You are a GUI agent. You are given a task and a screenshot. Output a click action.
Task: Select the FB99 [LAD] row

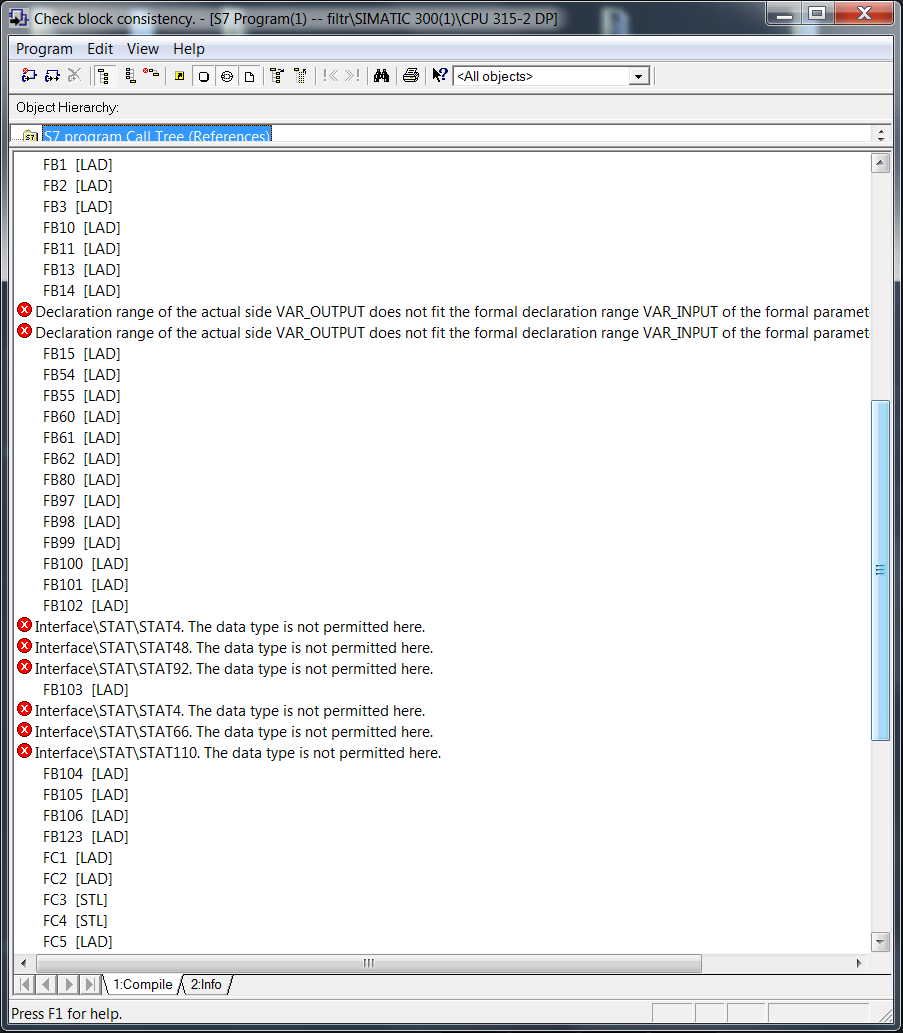click(82, 543)
